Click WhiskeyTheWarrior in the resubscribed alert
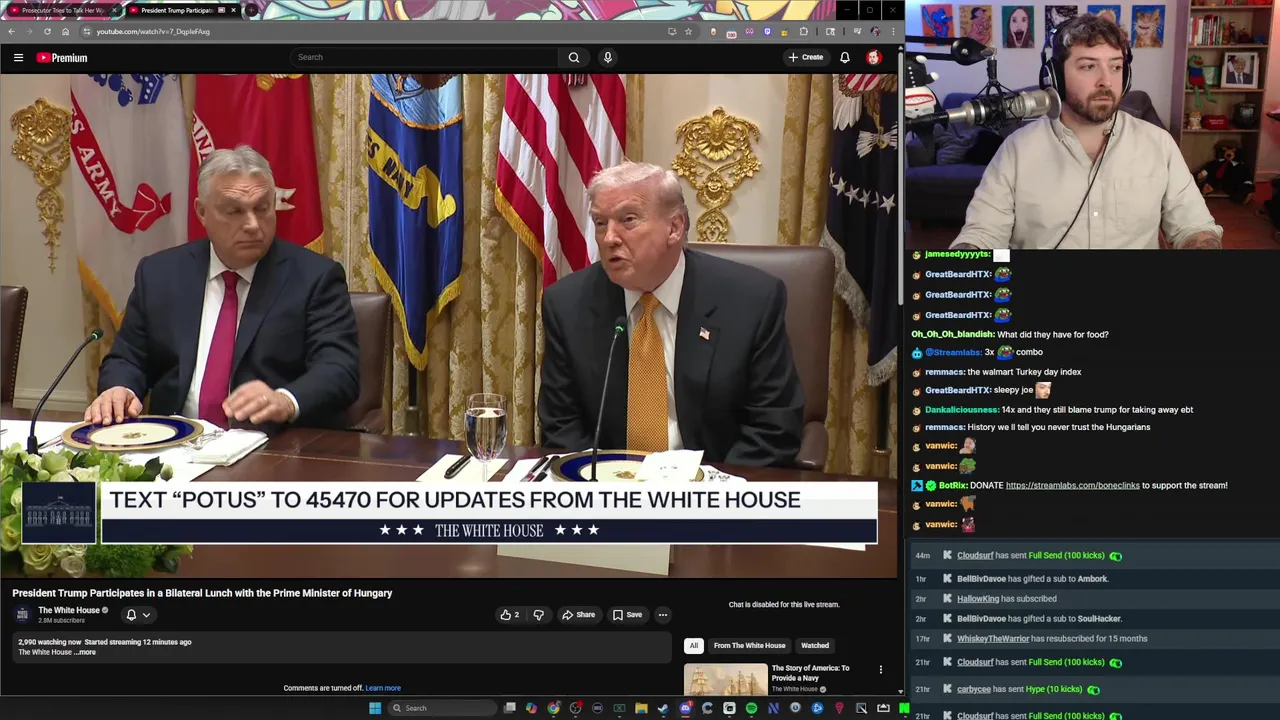The image size is (1280, 720). click(993, 638)
